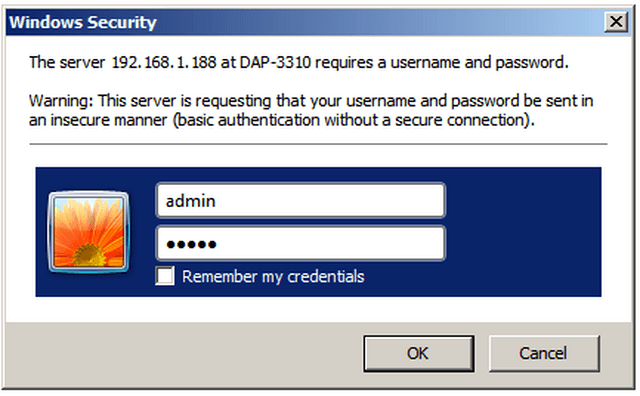
Task: Click the word Warning in the message
Action: [x=61, y=101]
